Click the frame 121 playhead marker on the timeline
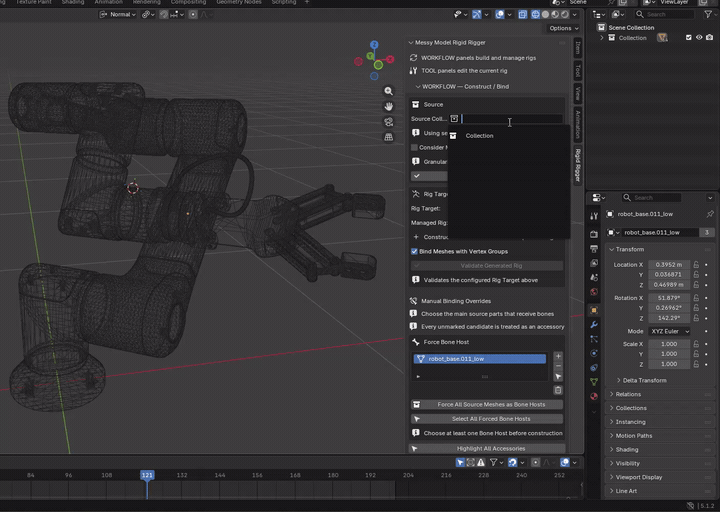Viewport: 720px width, 512px height. click(147, 475)
